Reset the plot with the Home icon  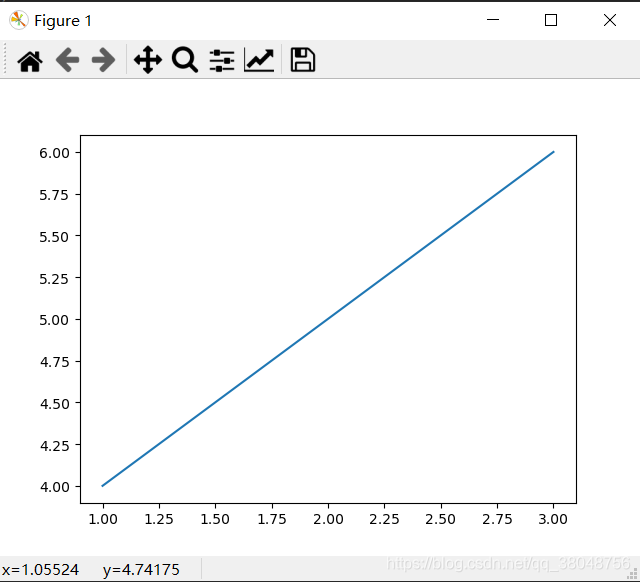click(30, 61)
